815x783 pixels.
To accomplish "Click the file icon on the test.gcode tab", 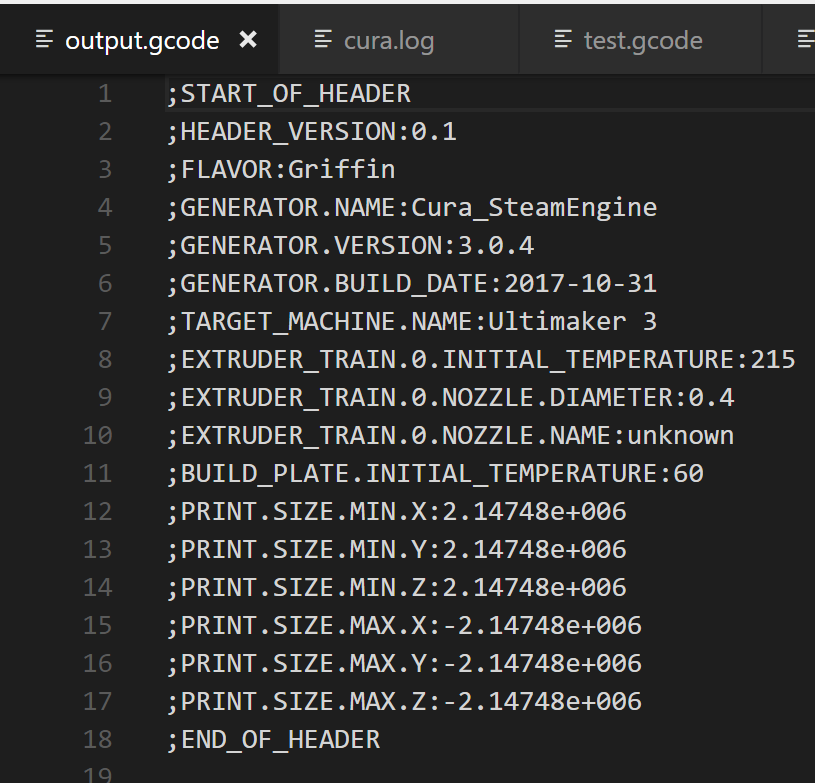I will click(x=563, y=40).
